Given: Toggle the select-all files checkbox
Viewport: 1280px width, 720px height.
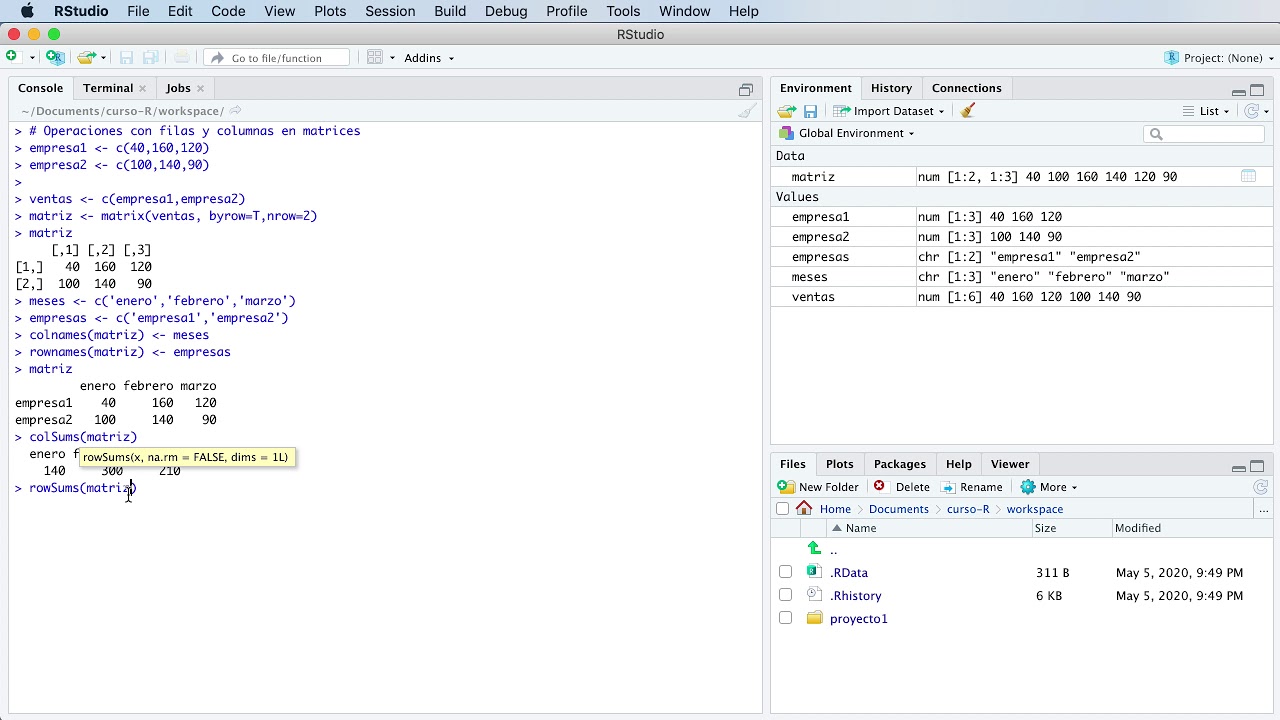Looking at the screenshot, I should point(782,509).
